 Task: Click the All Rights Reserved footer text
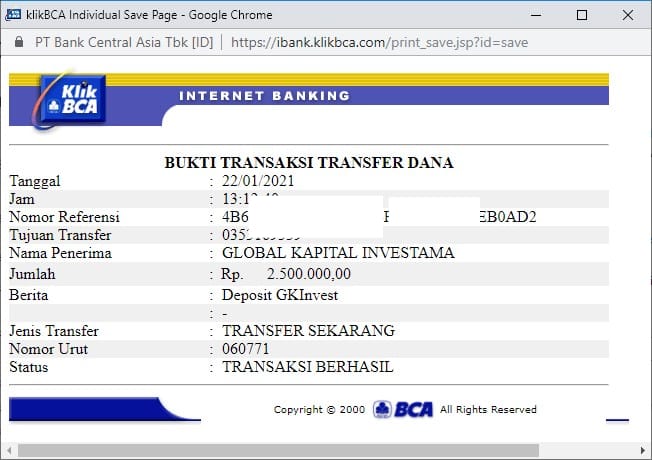point(488,410)
